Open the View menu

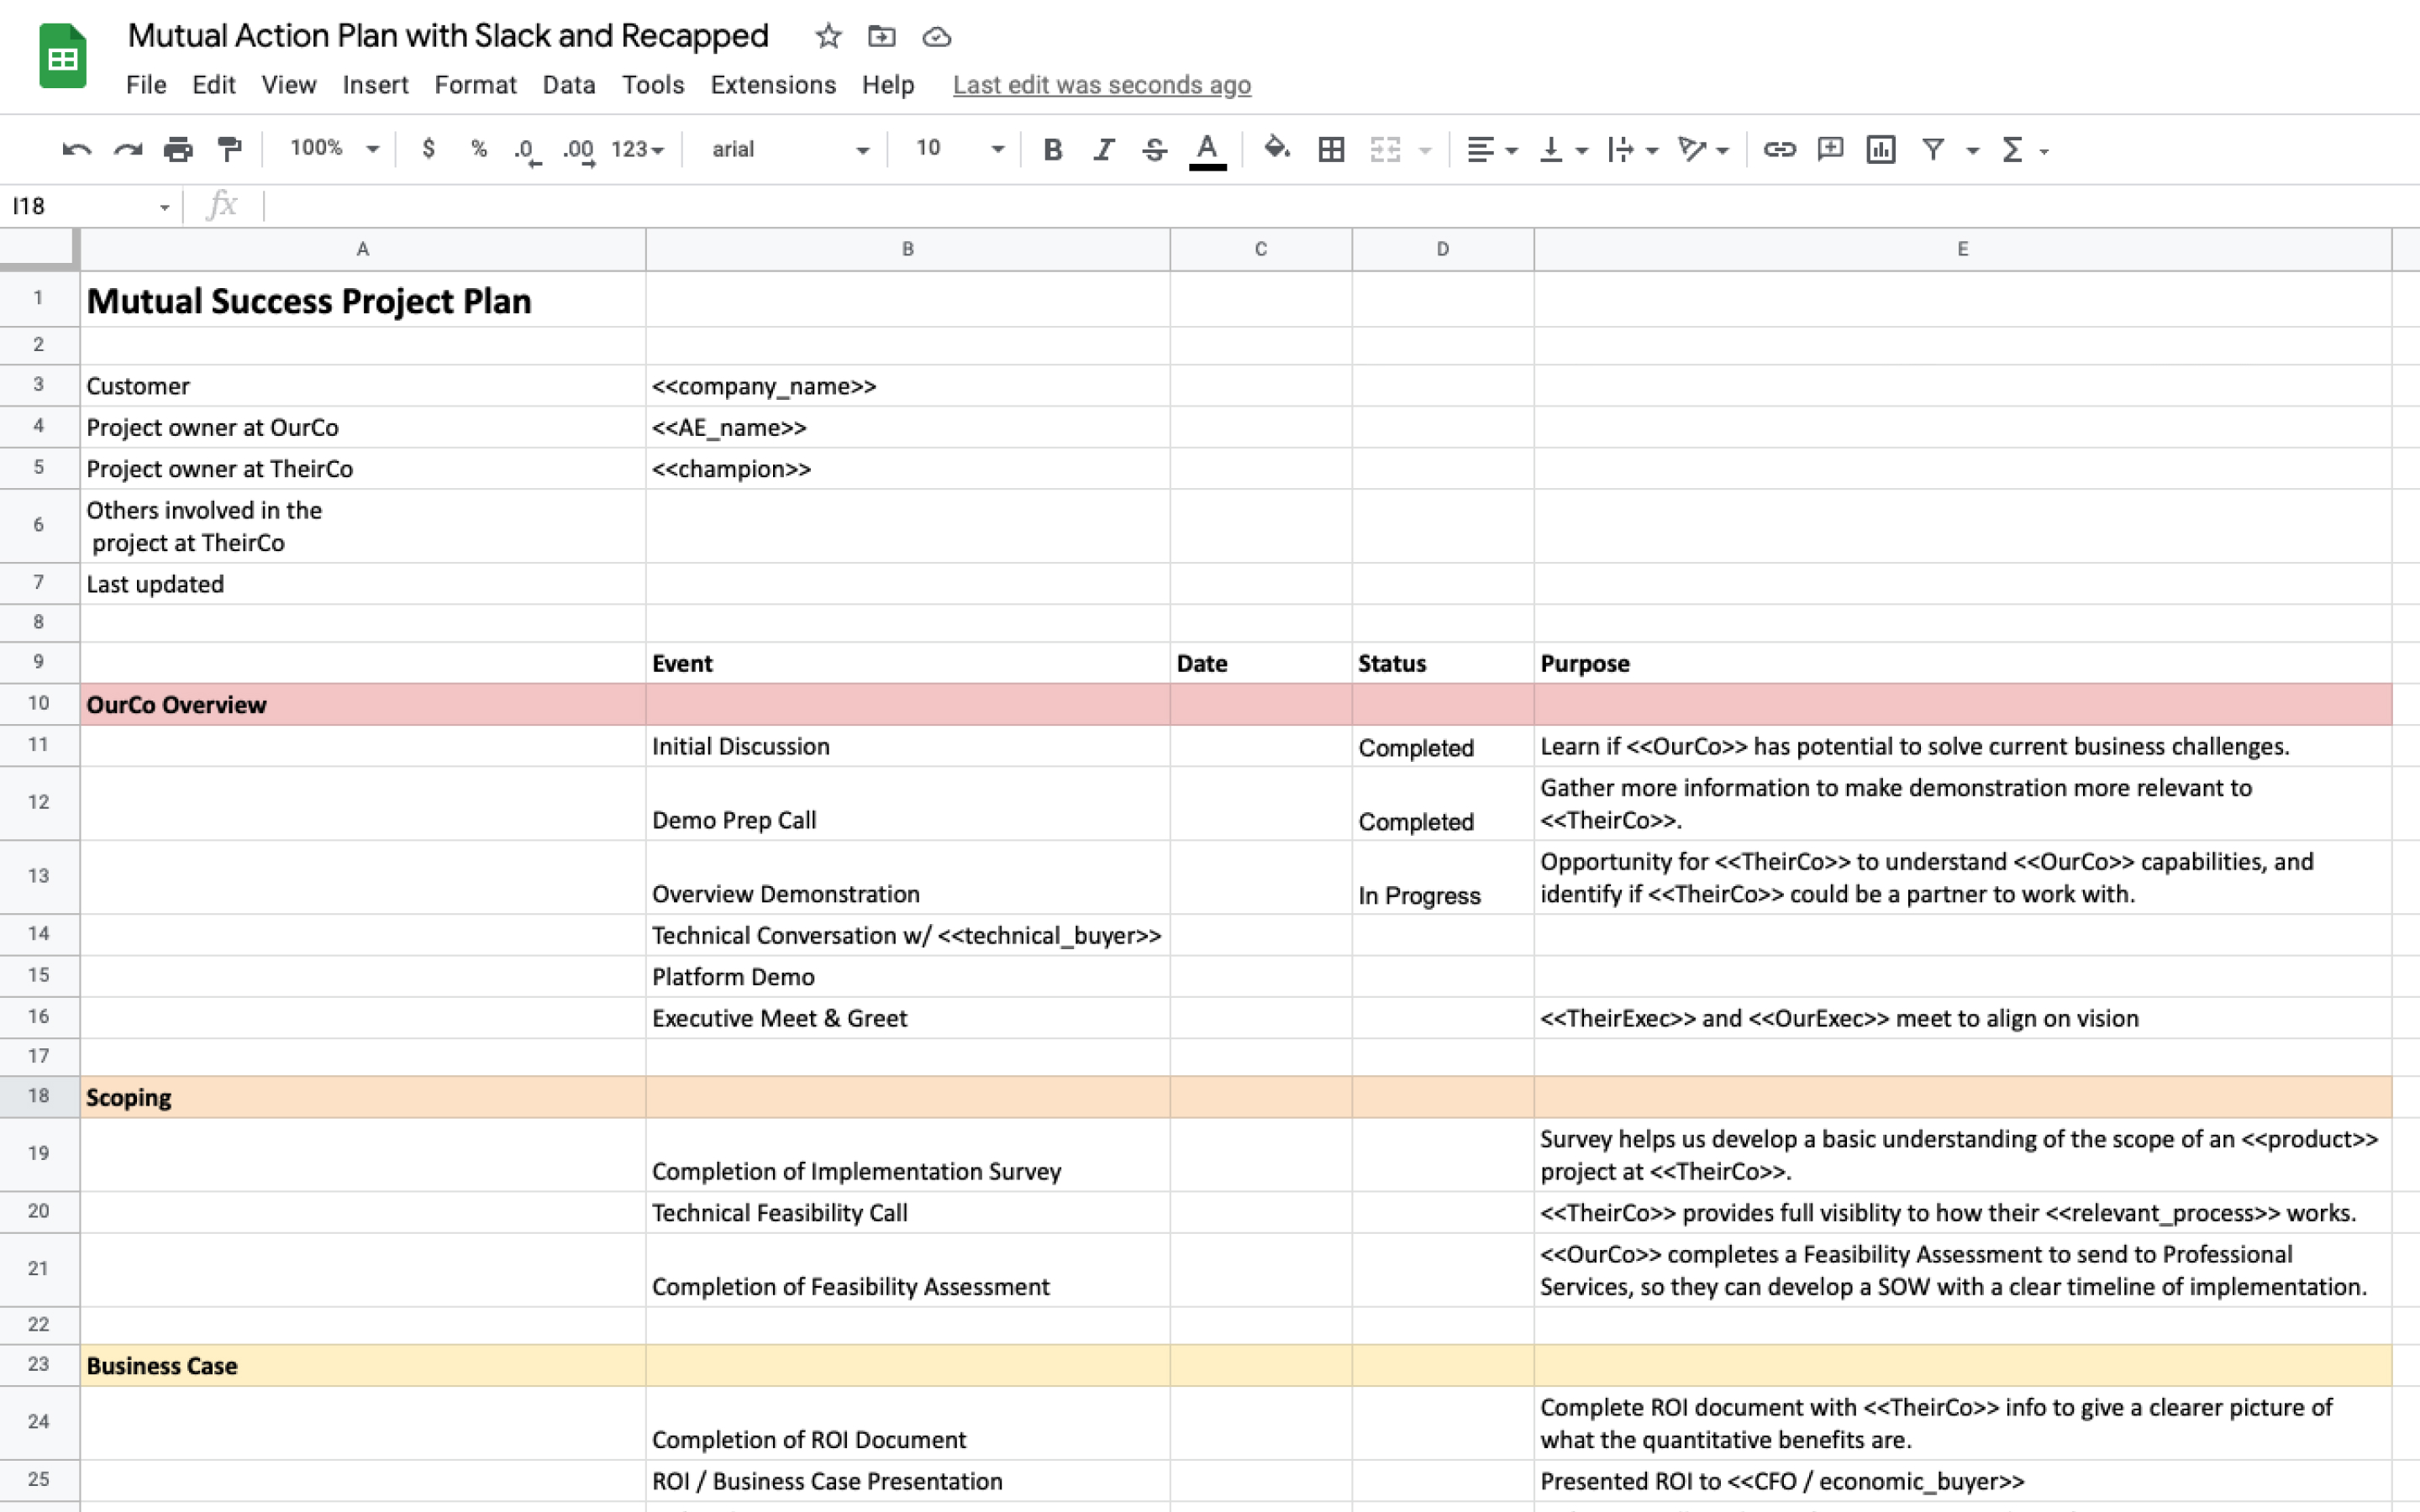tap(289, 85)
